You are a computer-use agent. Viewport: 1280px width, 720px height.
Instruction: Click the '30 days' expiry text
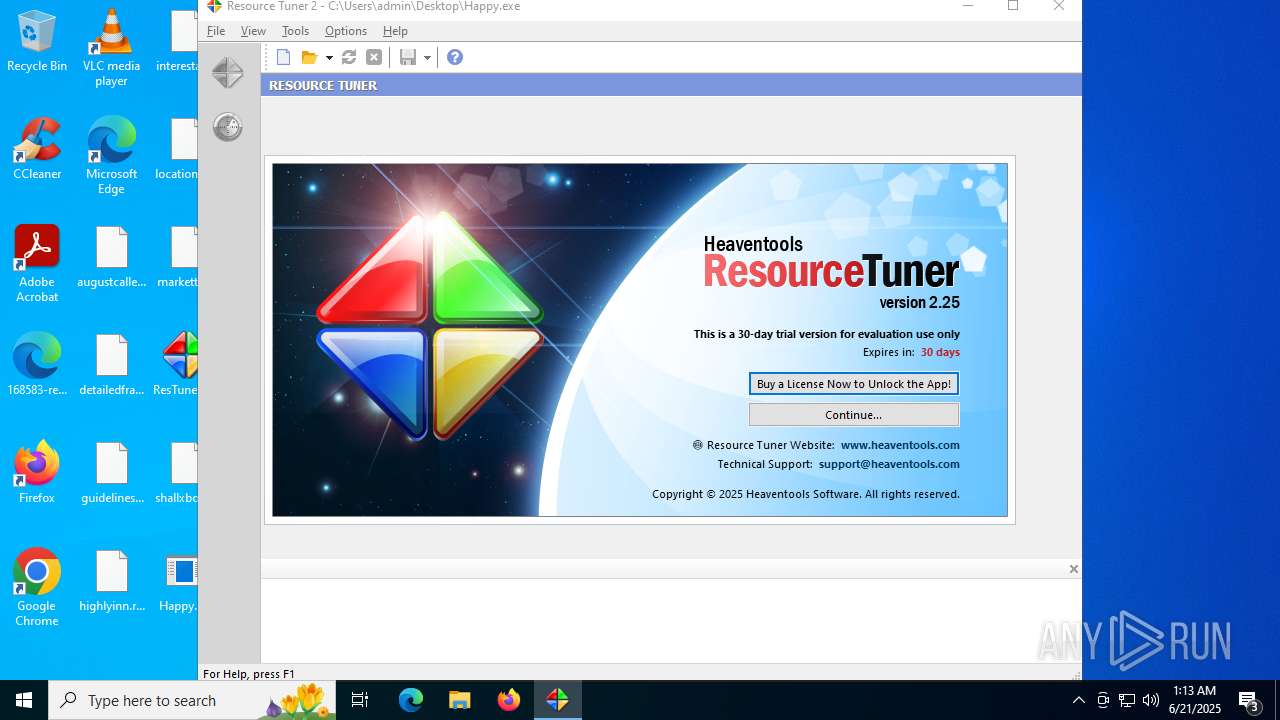coord(940,352)
